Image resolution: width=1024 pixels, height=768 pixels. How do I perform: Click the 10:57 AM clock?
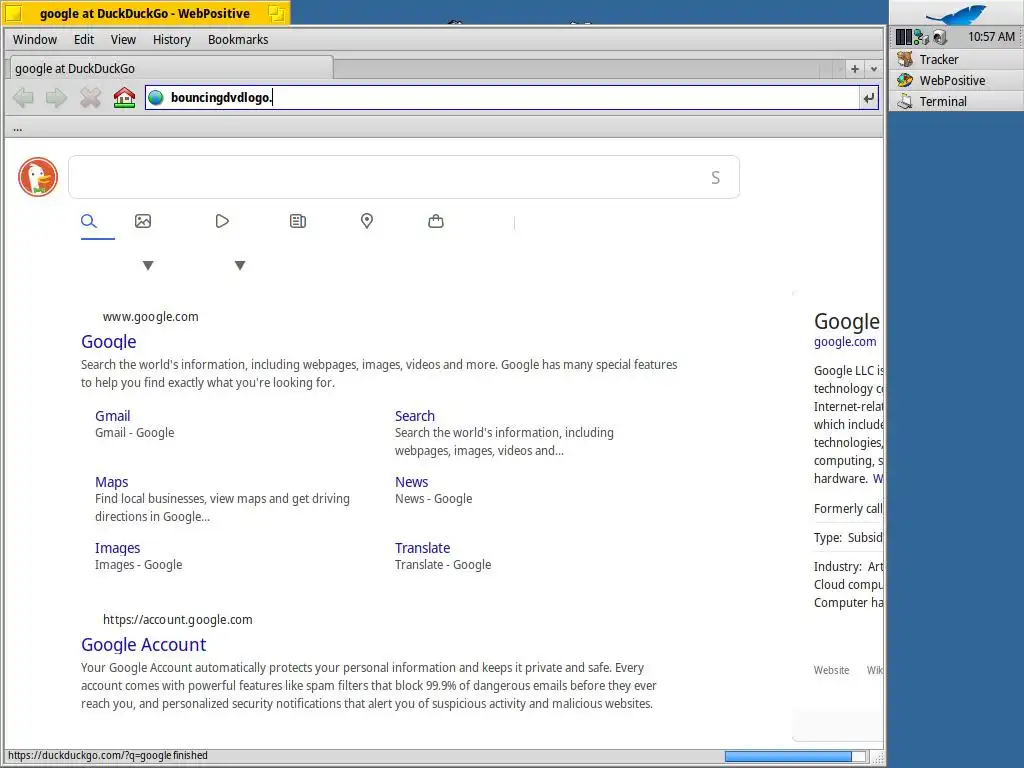991,37
